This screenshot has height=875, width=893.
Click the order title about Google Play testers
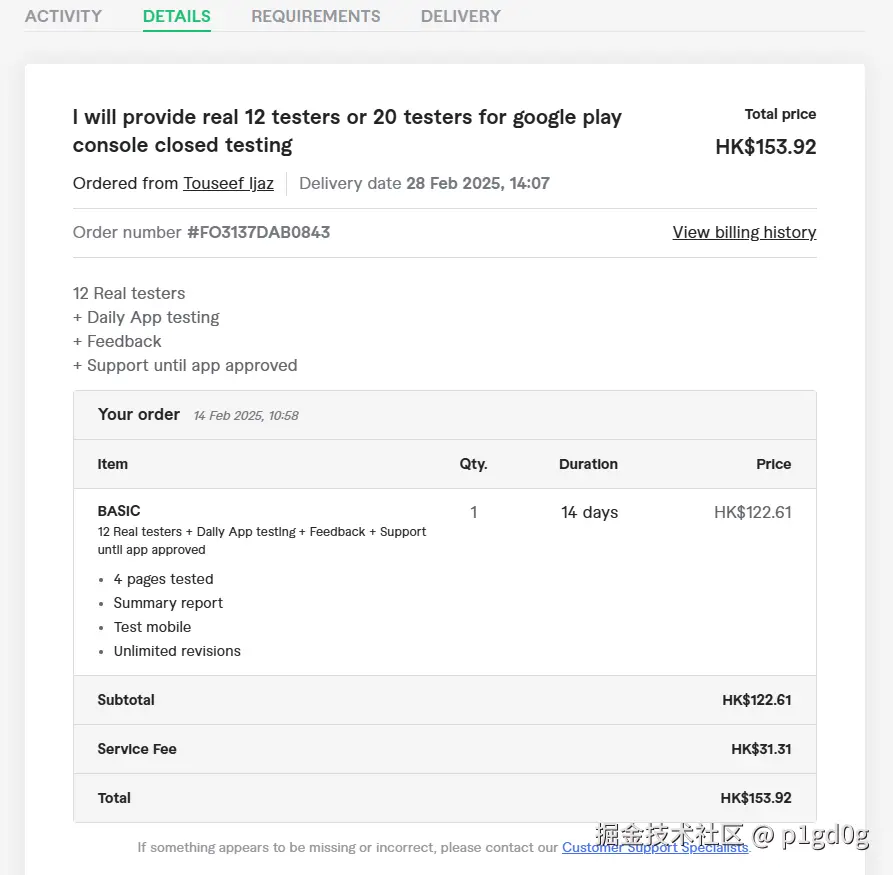347,131
